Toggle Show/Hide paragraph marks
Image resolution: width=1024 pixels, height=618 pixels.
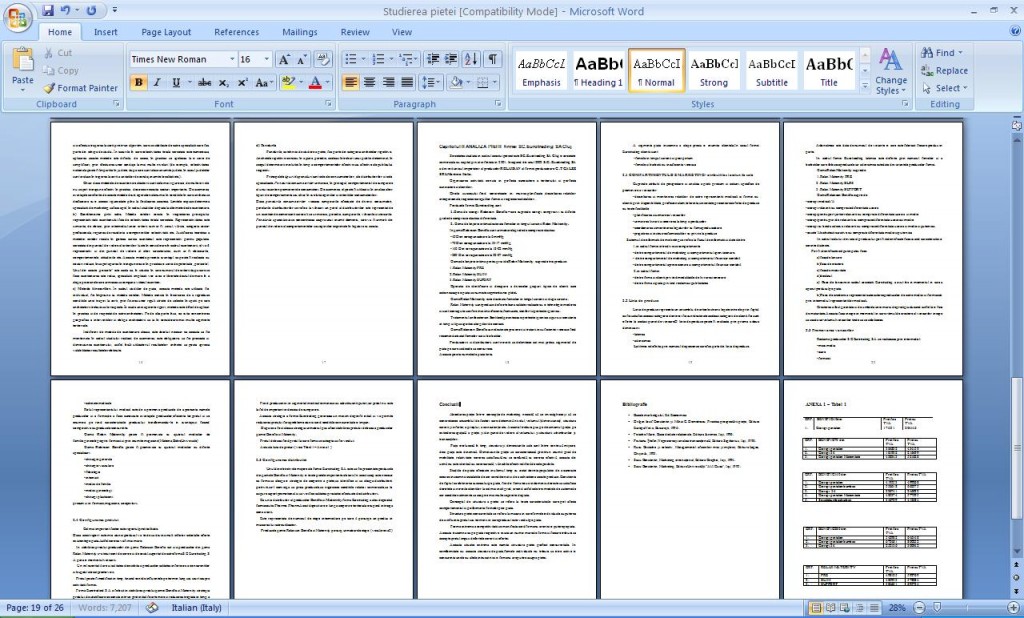click(x=493, y=59)
